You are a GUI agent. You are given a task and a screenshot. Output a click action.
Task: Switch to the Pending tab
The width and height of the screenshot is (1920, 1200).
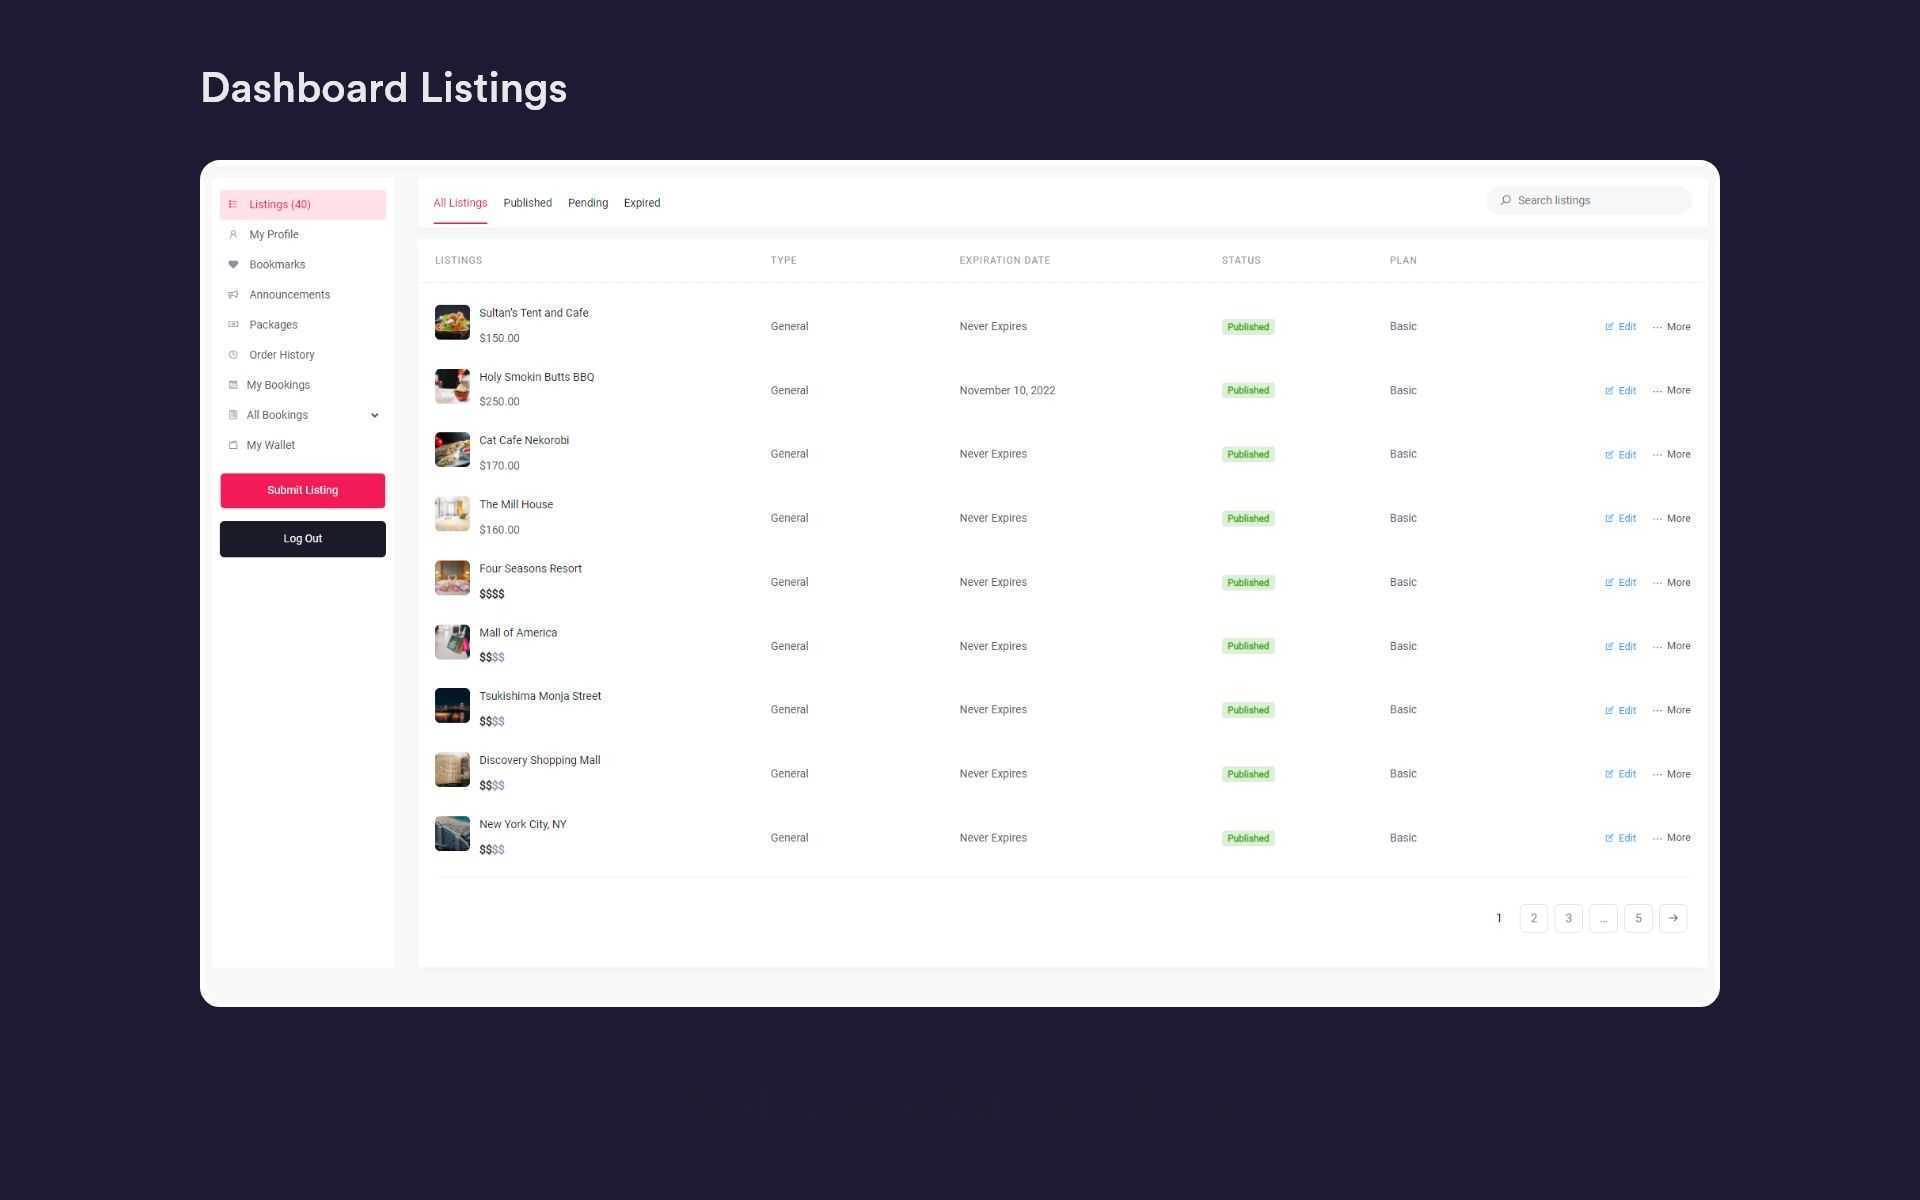click(x=587, y=203)
